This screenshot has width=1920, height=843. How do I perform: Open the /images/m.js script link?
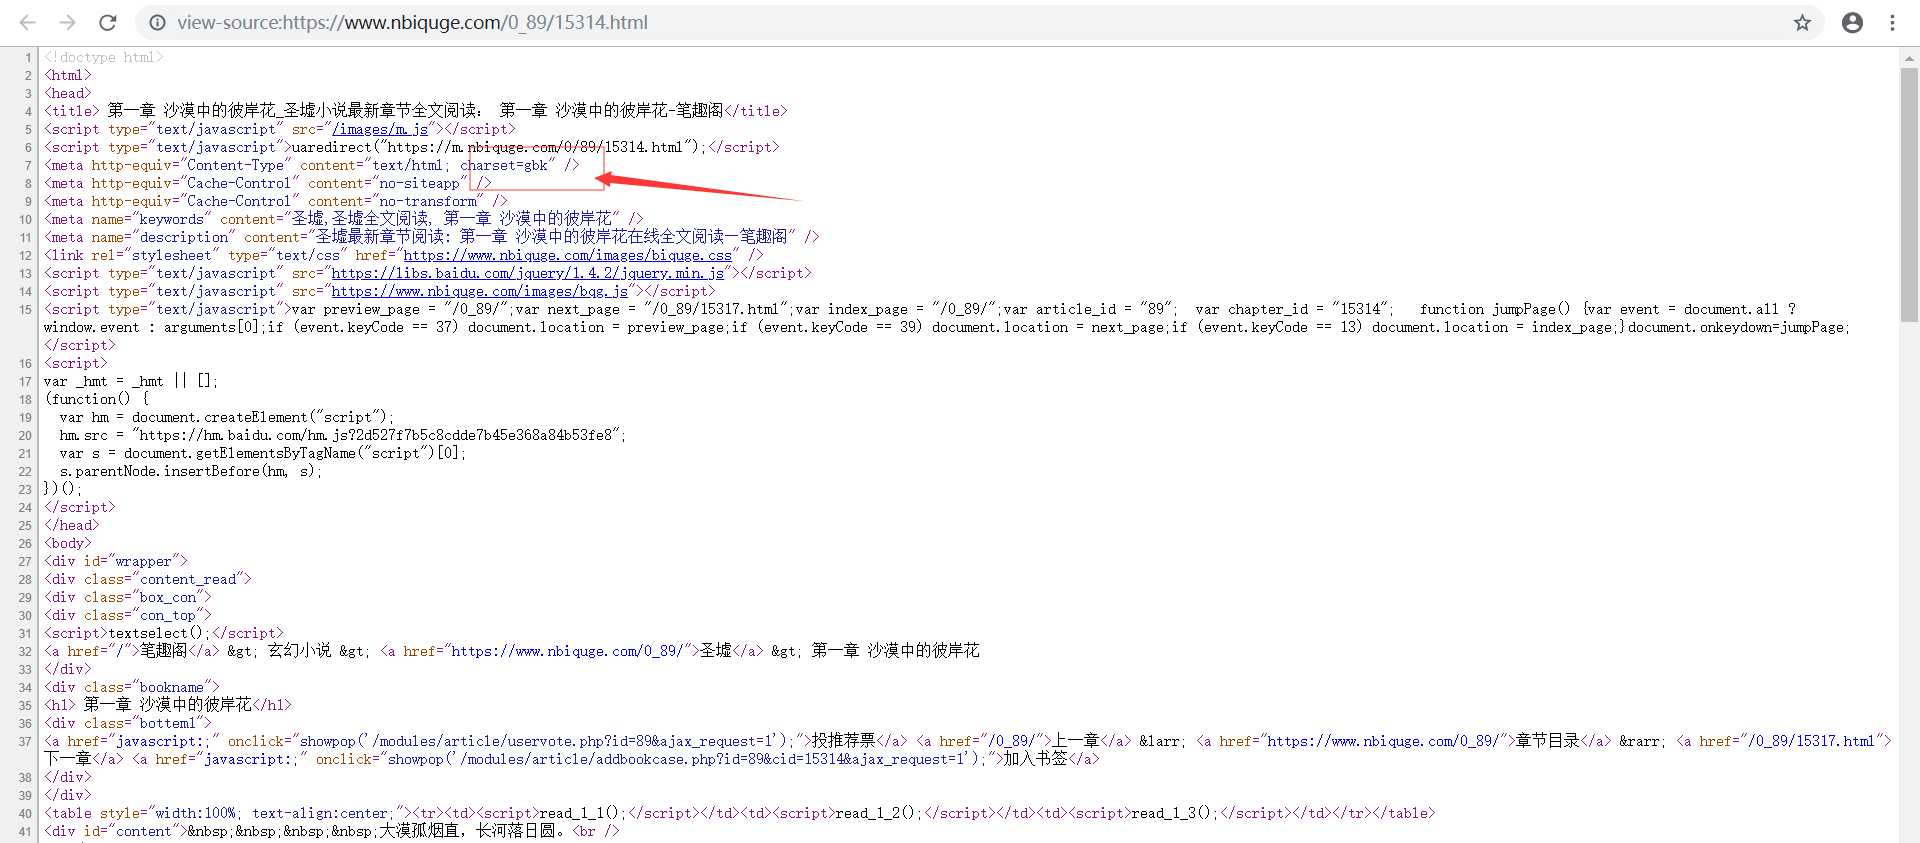[x=380, y=129]
